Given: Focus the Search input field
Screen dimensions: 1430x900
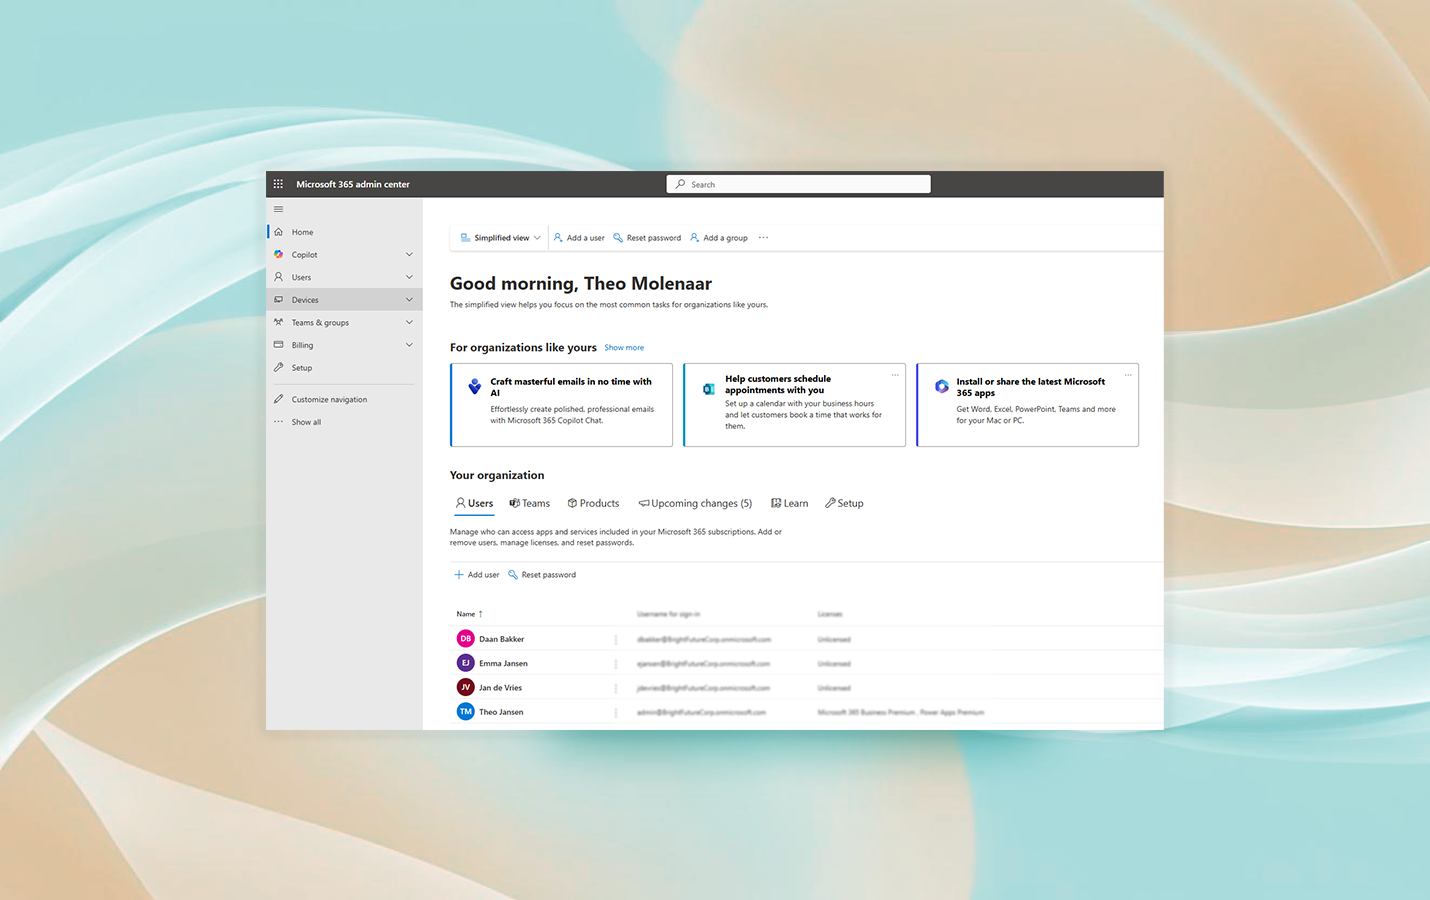Looking at the screenshot, I should (798, 184).
